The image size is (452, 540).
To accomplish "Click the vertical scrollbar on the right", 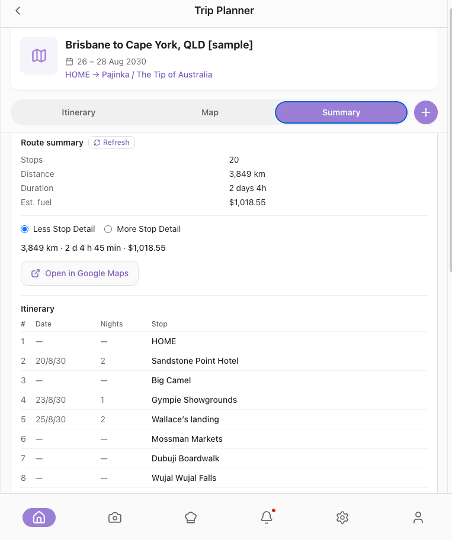I will [x=450, y=141].
